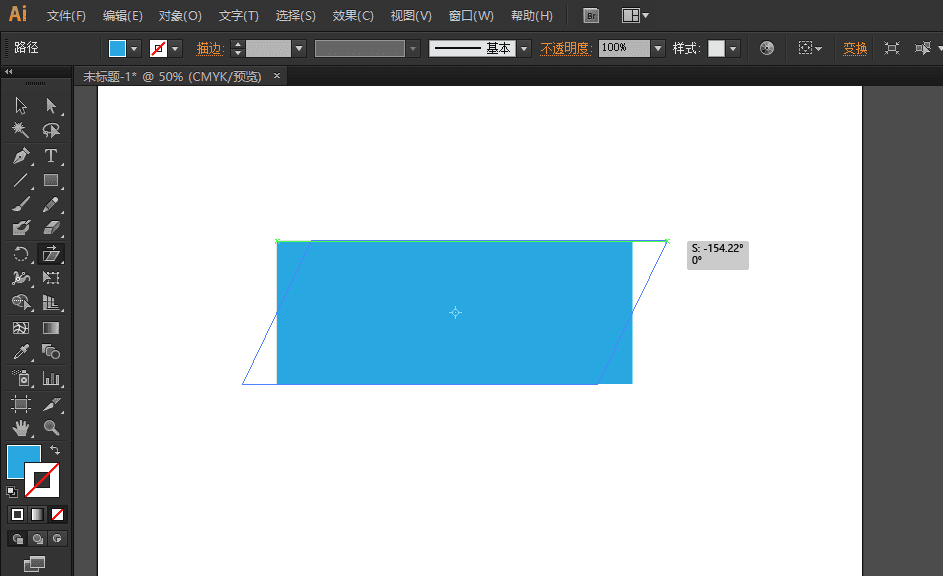Open 帮助(H) menu
This screenshot has width=943, height=576.
click(532, 16)
